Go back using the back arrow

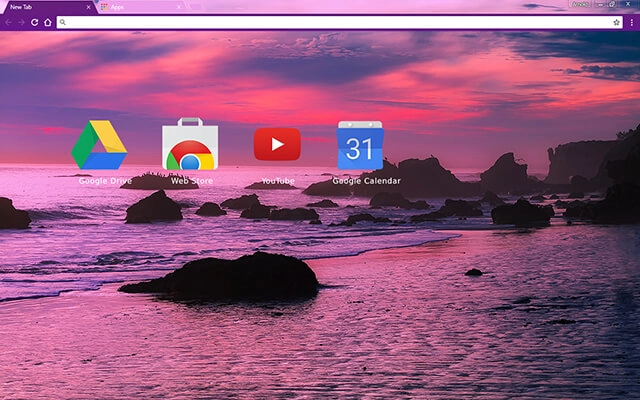tap(9, 22)
